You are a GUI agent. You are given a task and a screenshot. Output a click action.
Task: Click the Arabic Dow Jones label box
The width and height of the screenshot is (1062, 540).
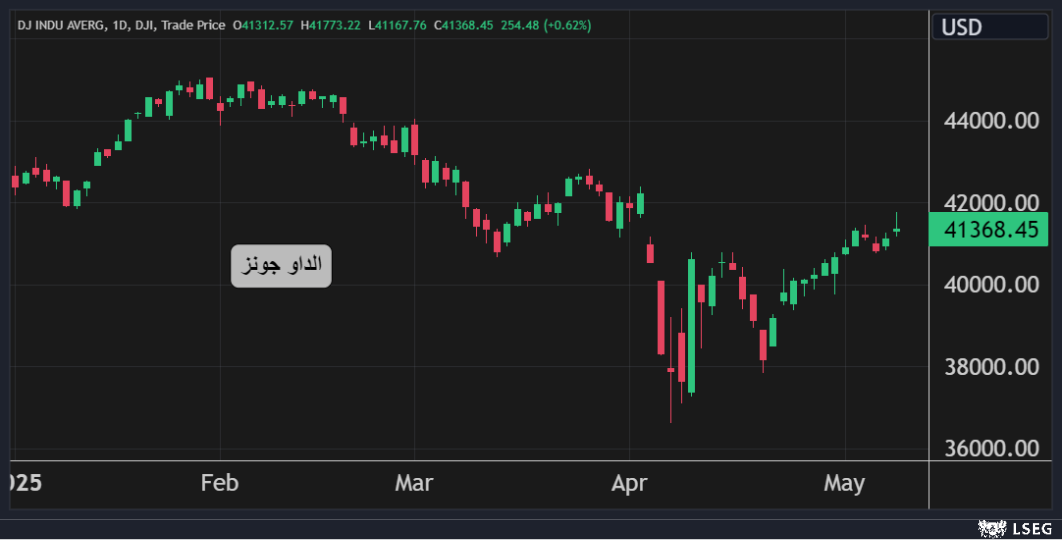click(x=281, y=266)
